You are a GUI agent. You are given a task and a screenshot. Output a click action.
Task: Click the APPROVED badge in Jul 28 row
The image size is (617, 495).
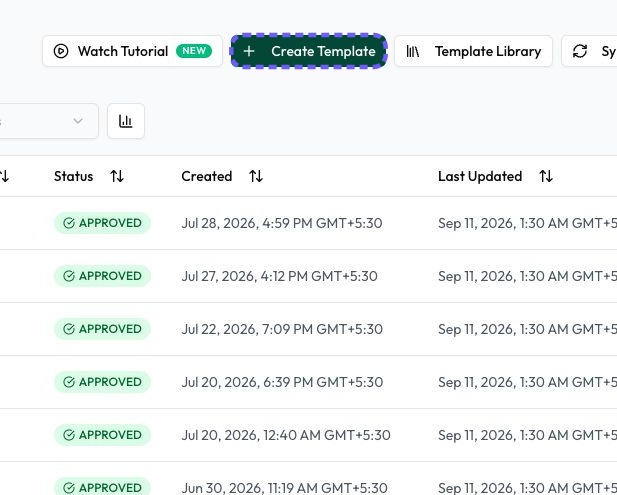[x=102, y=223]
